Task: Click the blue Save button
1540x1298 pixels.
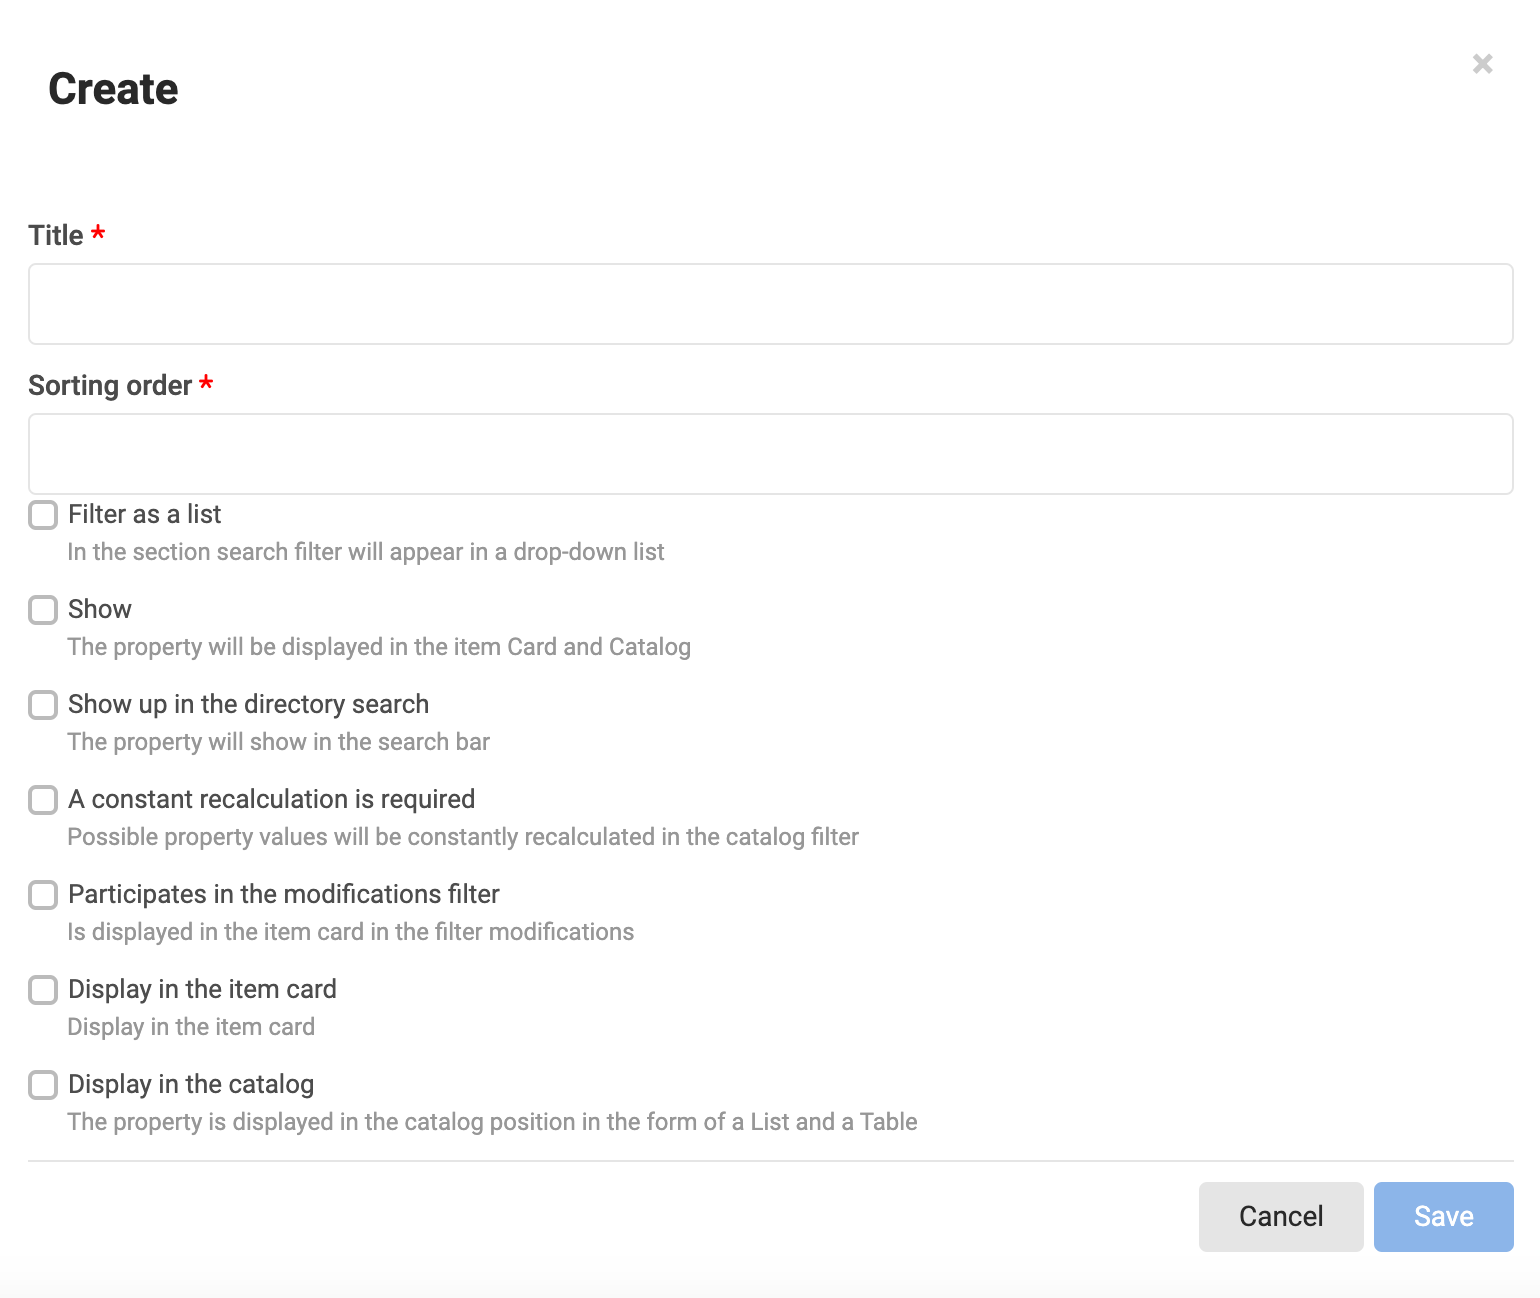Action: pyautogui.click(x=1444, y=1217)
